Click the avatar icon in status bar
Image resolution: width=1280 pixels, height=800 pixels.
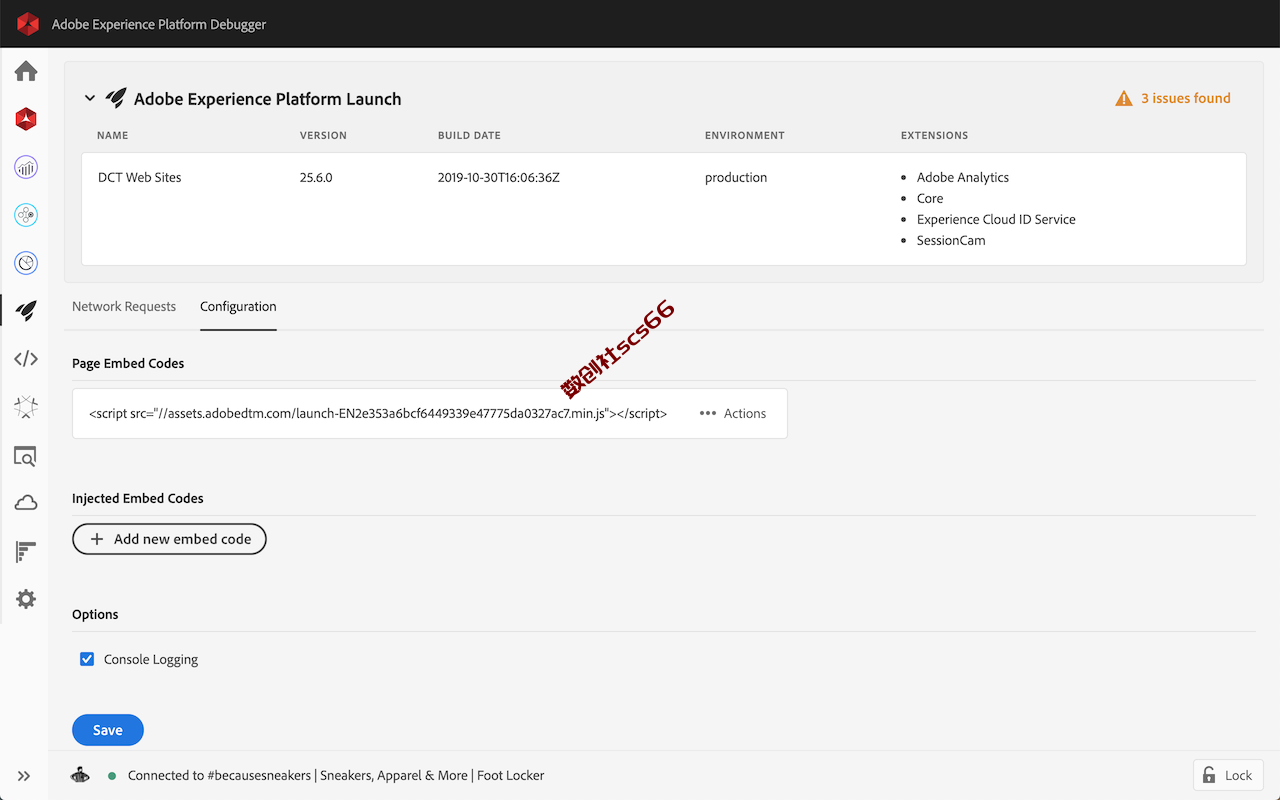tap(81, 775)
